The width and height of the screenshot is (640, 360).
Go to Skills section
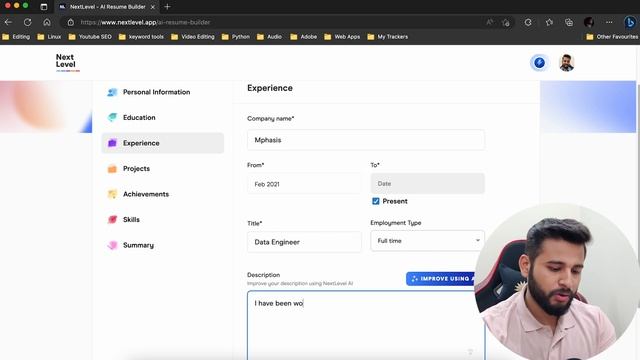162,220
